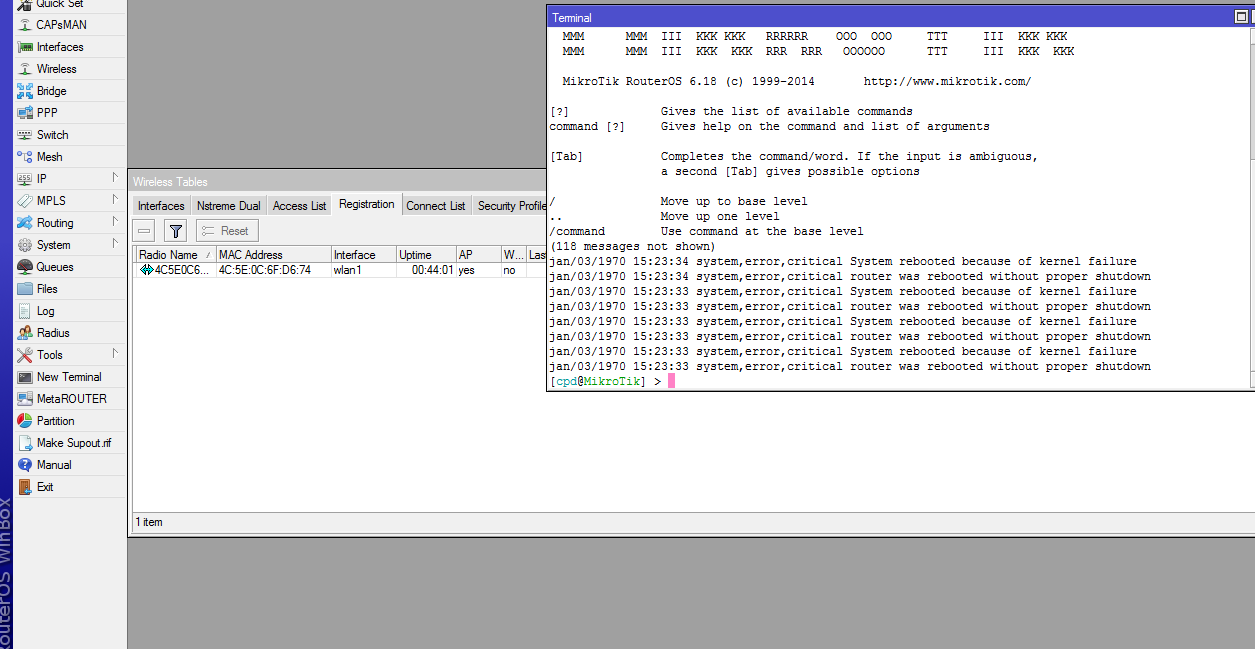The width and height of the screenshot is (1255, 649).
Task: Sort by the Uptime column header
Action: click(426, 255)
